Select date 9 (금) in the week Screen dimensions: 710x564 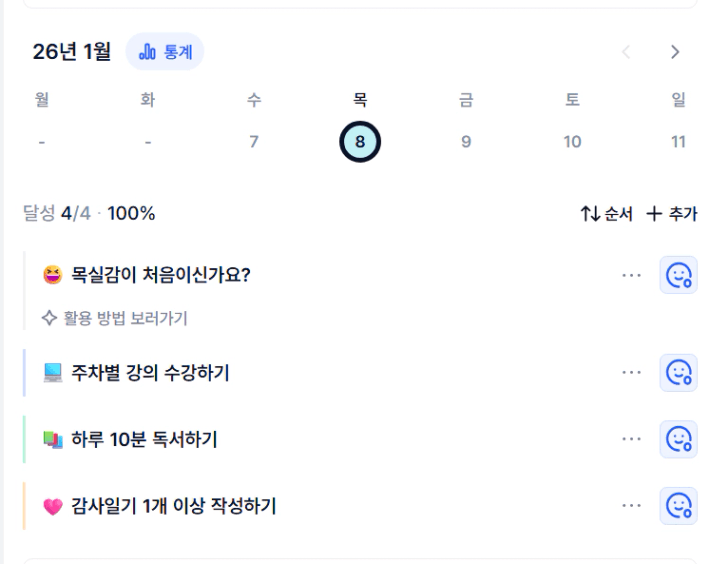tap(466, 142)
